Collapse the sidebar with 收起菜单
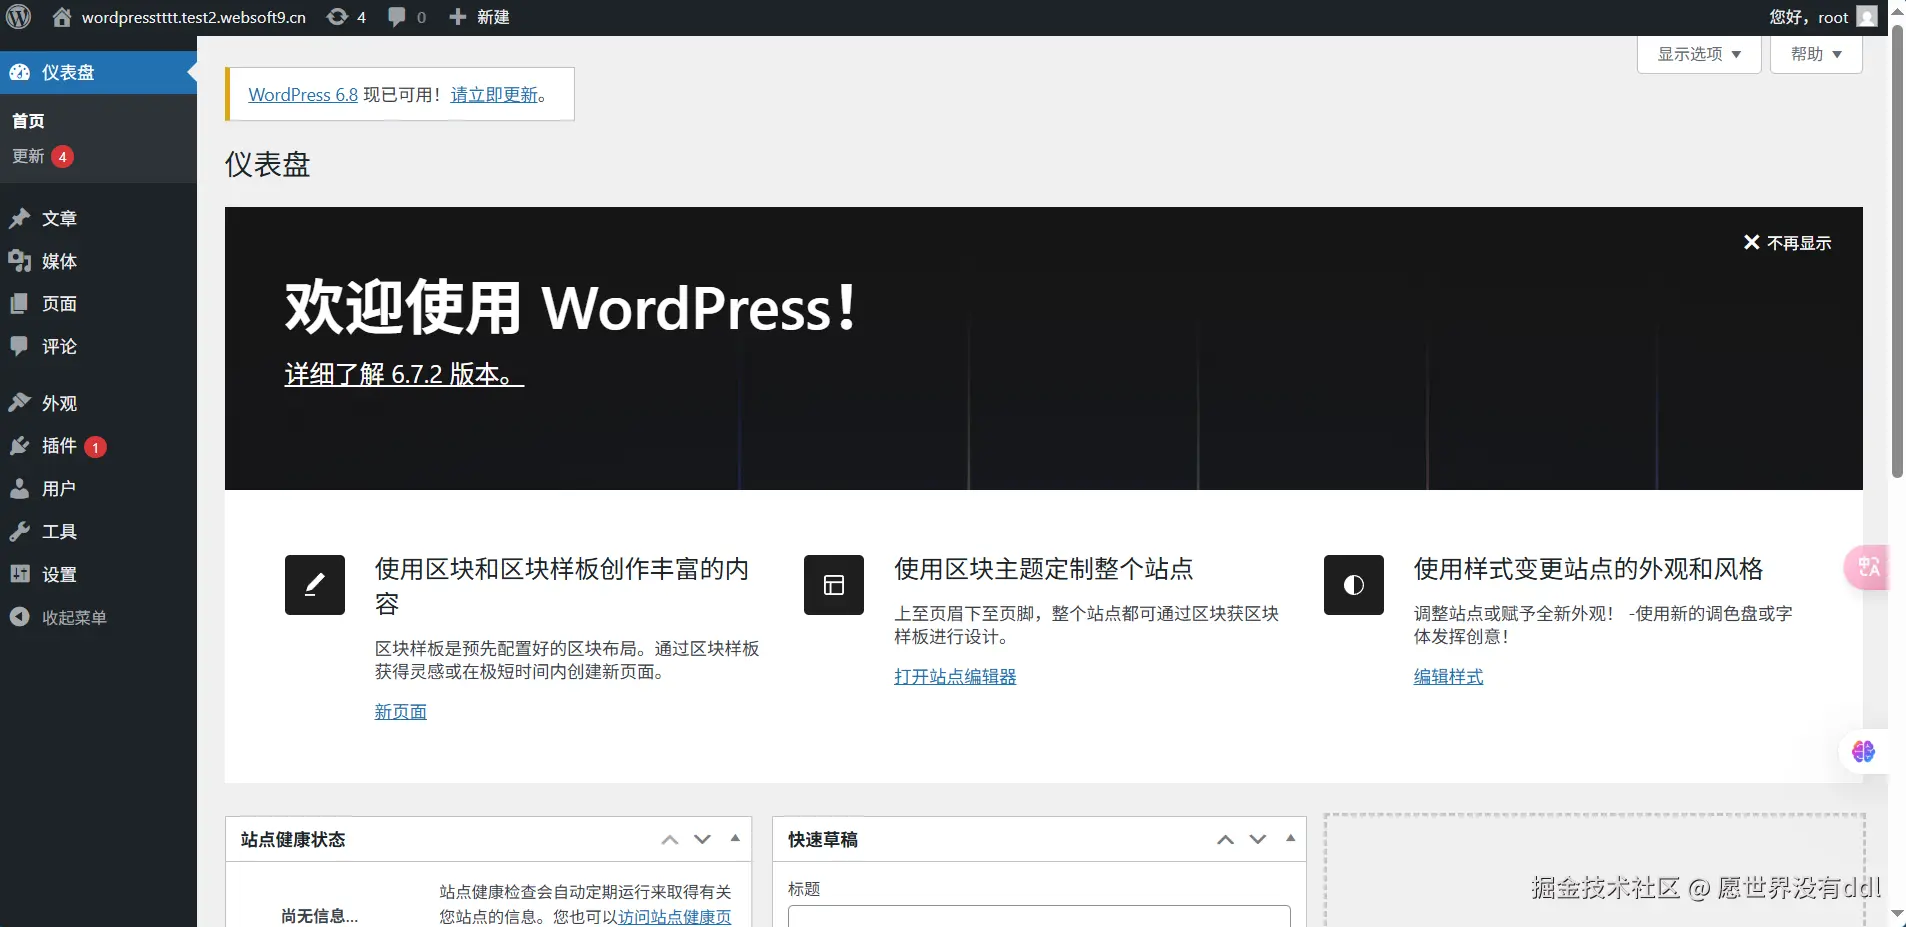This screenshot has height=927, width=1906. click(98, 617)
